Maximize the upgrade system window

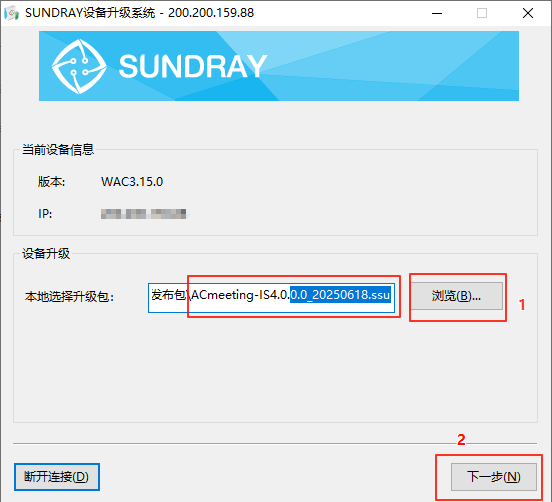pos(482,13)
